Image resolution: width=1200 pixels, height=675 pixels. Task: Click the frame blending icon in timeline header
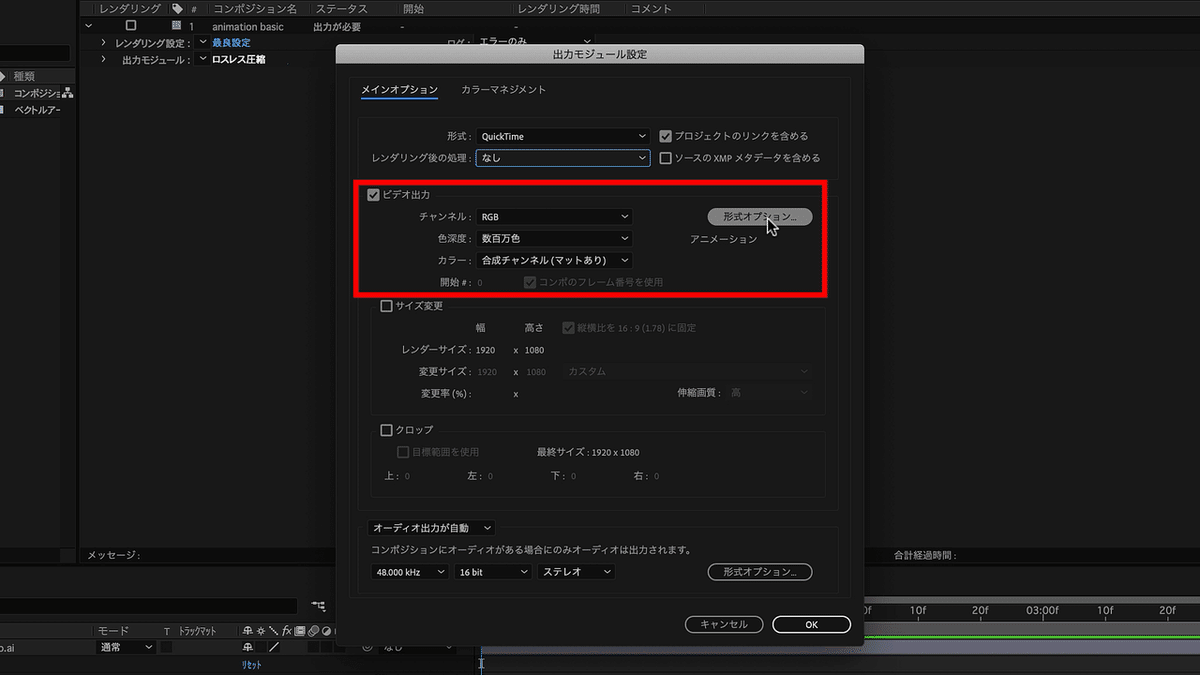coord(299,631)
